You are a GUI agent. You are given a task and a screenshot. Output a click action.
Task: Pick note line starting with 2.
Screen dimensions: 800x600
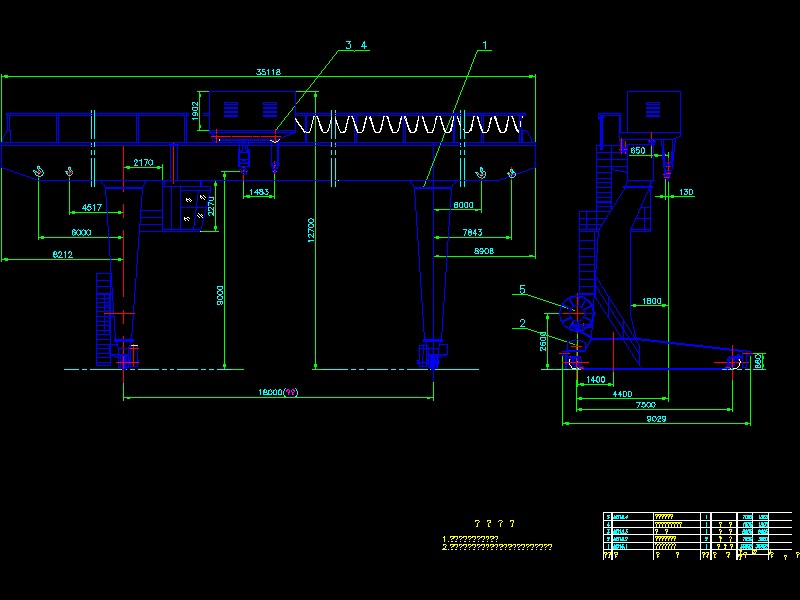[x=497, y=547]
